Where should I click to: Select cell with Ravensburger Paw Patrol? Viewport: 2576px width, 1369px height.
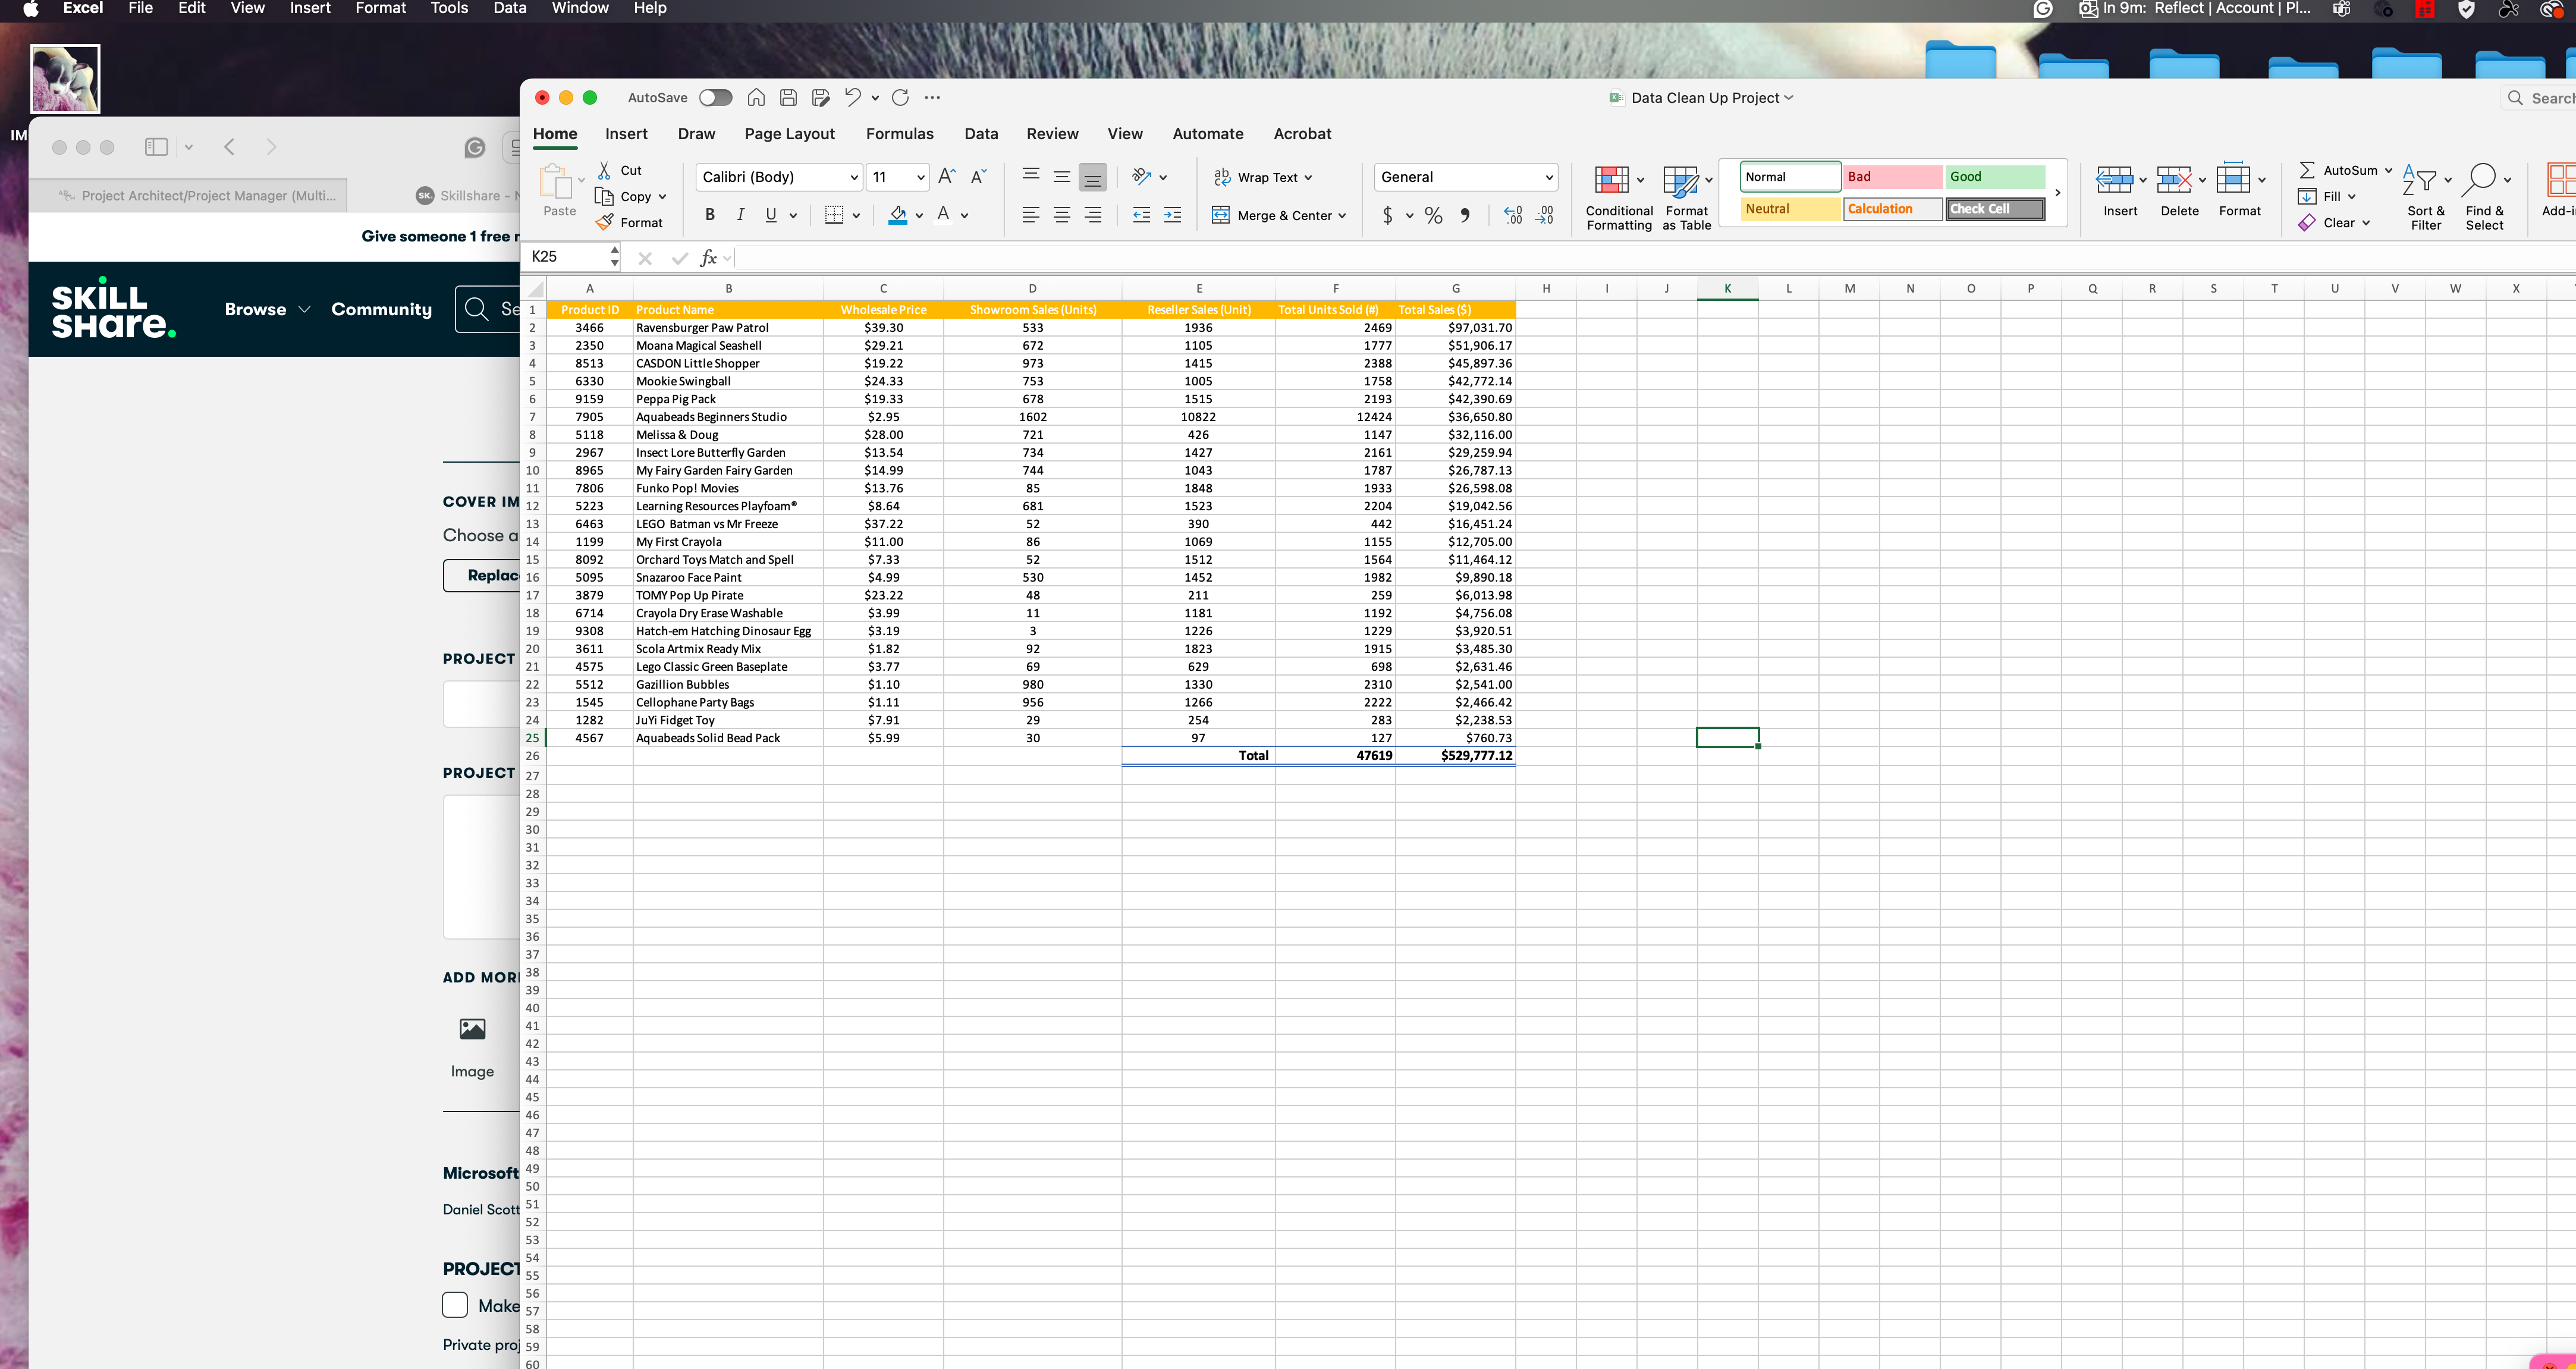[x=727, y=327]
